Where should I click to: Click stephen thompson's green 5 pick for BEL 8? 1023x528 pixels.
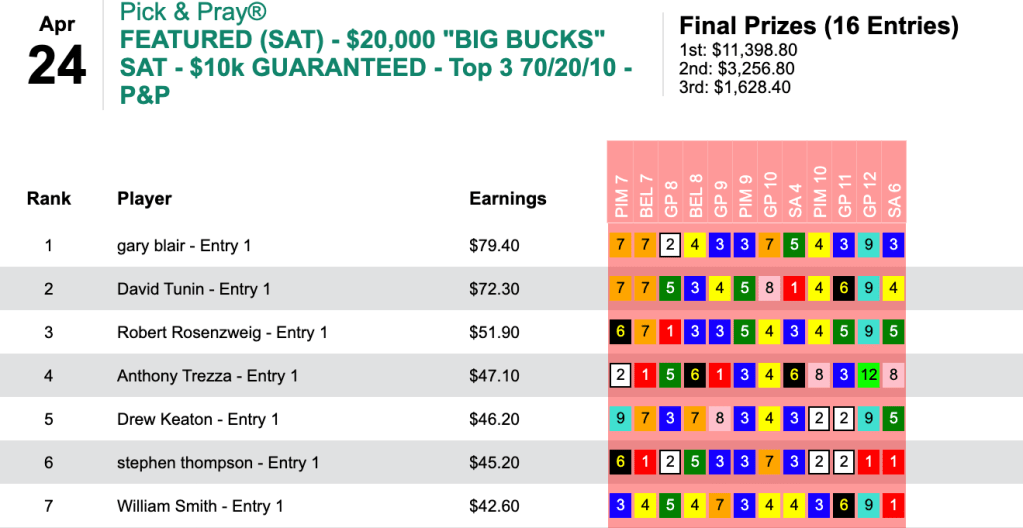(695, 462)
